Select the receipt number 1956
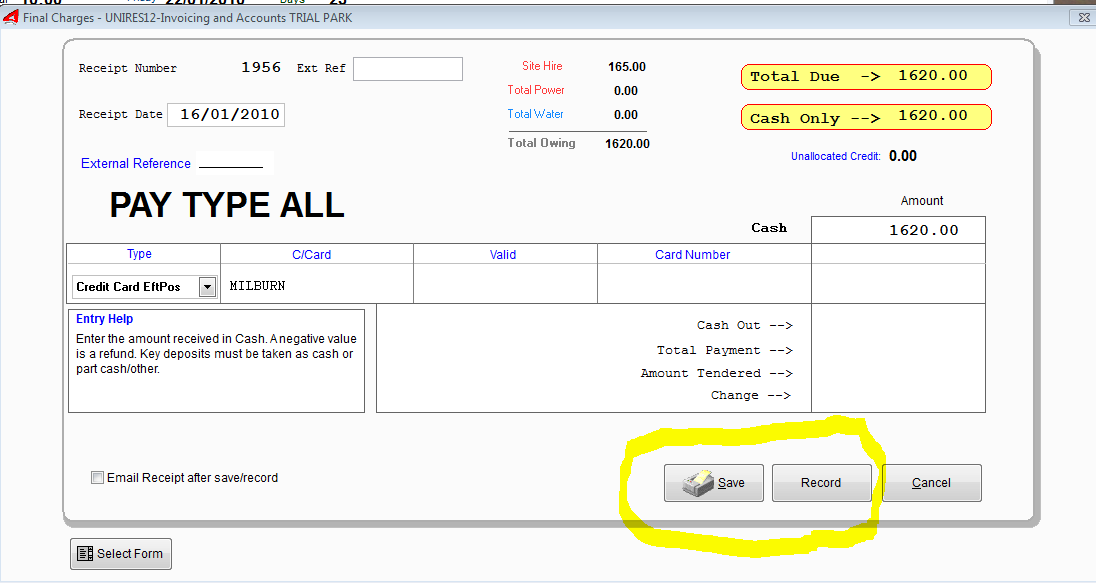Image resolution: width=1096 pixels, height=583 pixels. [x=261, y=67]
